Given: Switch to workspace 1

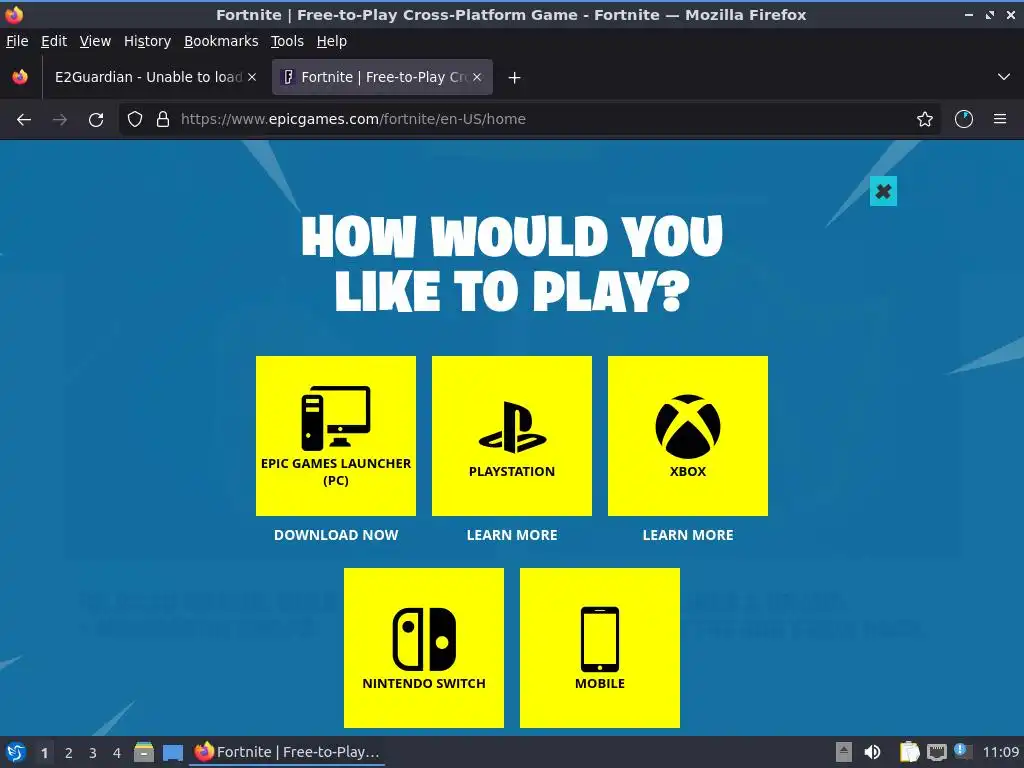Looking at the screenshot, I should pos(44,753).
